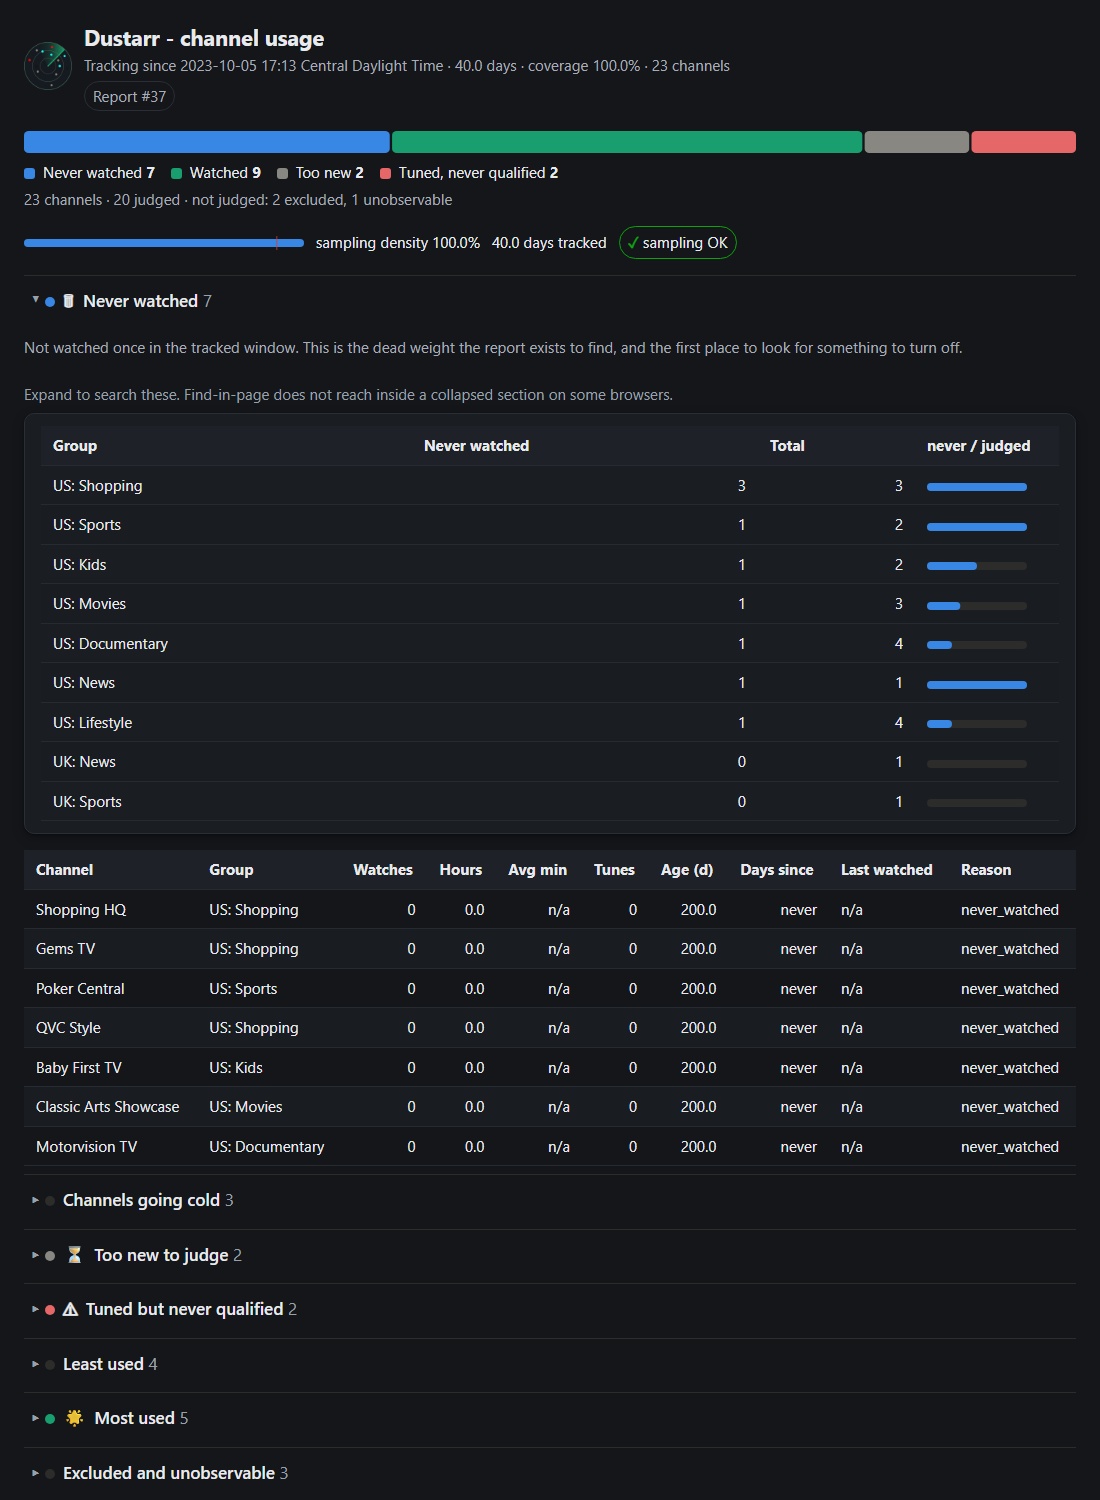Click the hourglass icon beside Too new to judge
The width and height of the screenshot is (1100, 1500).
75,1255
